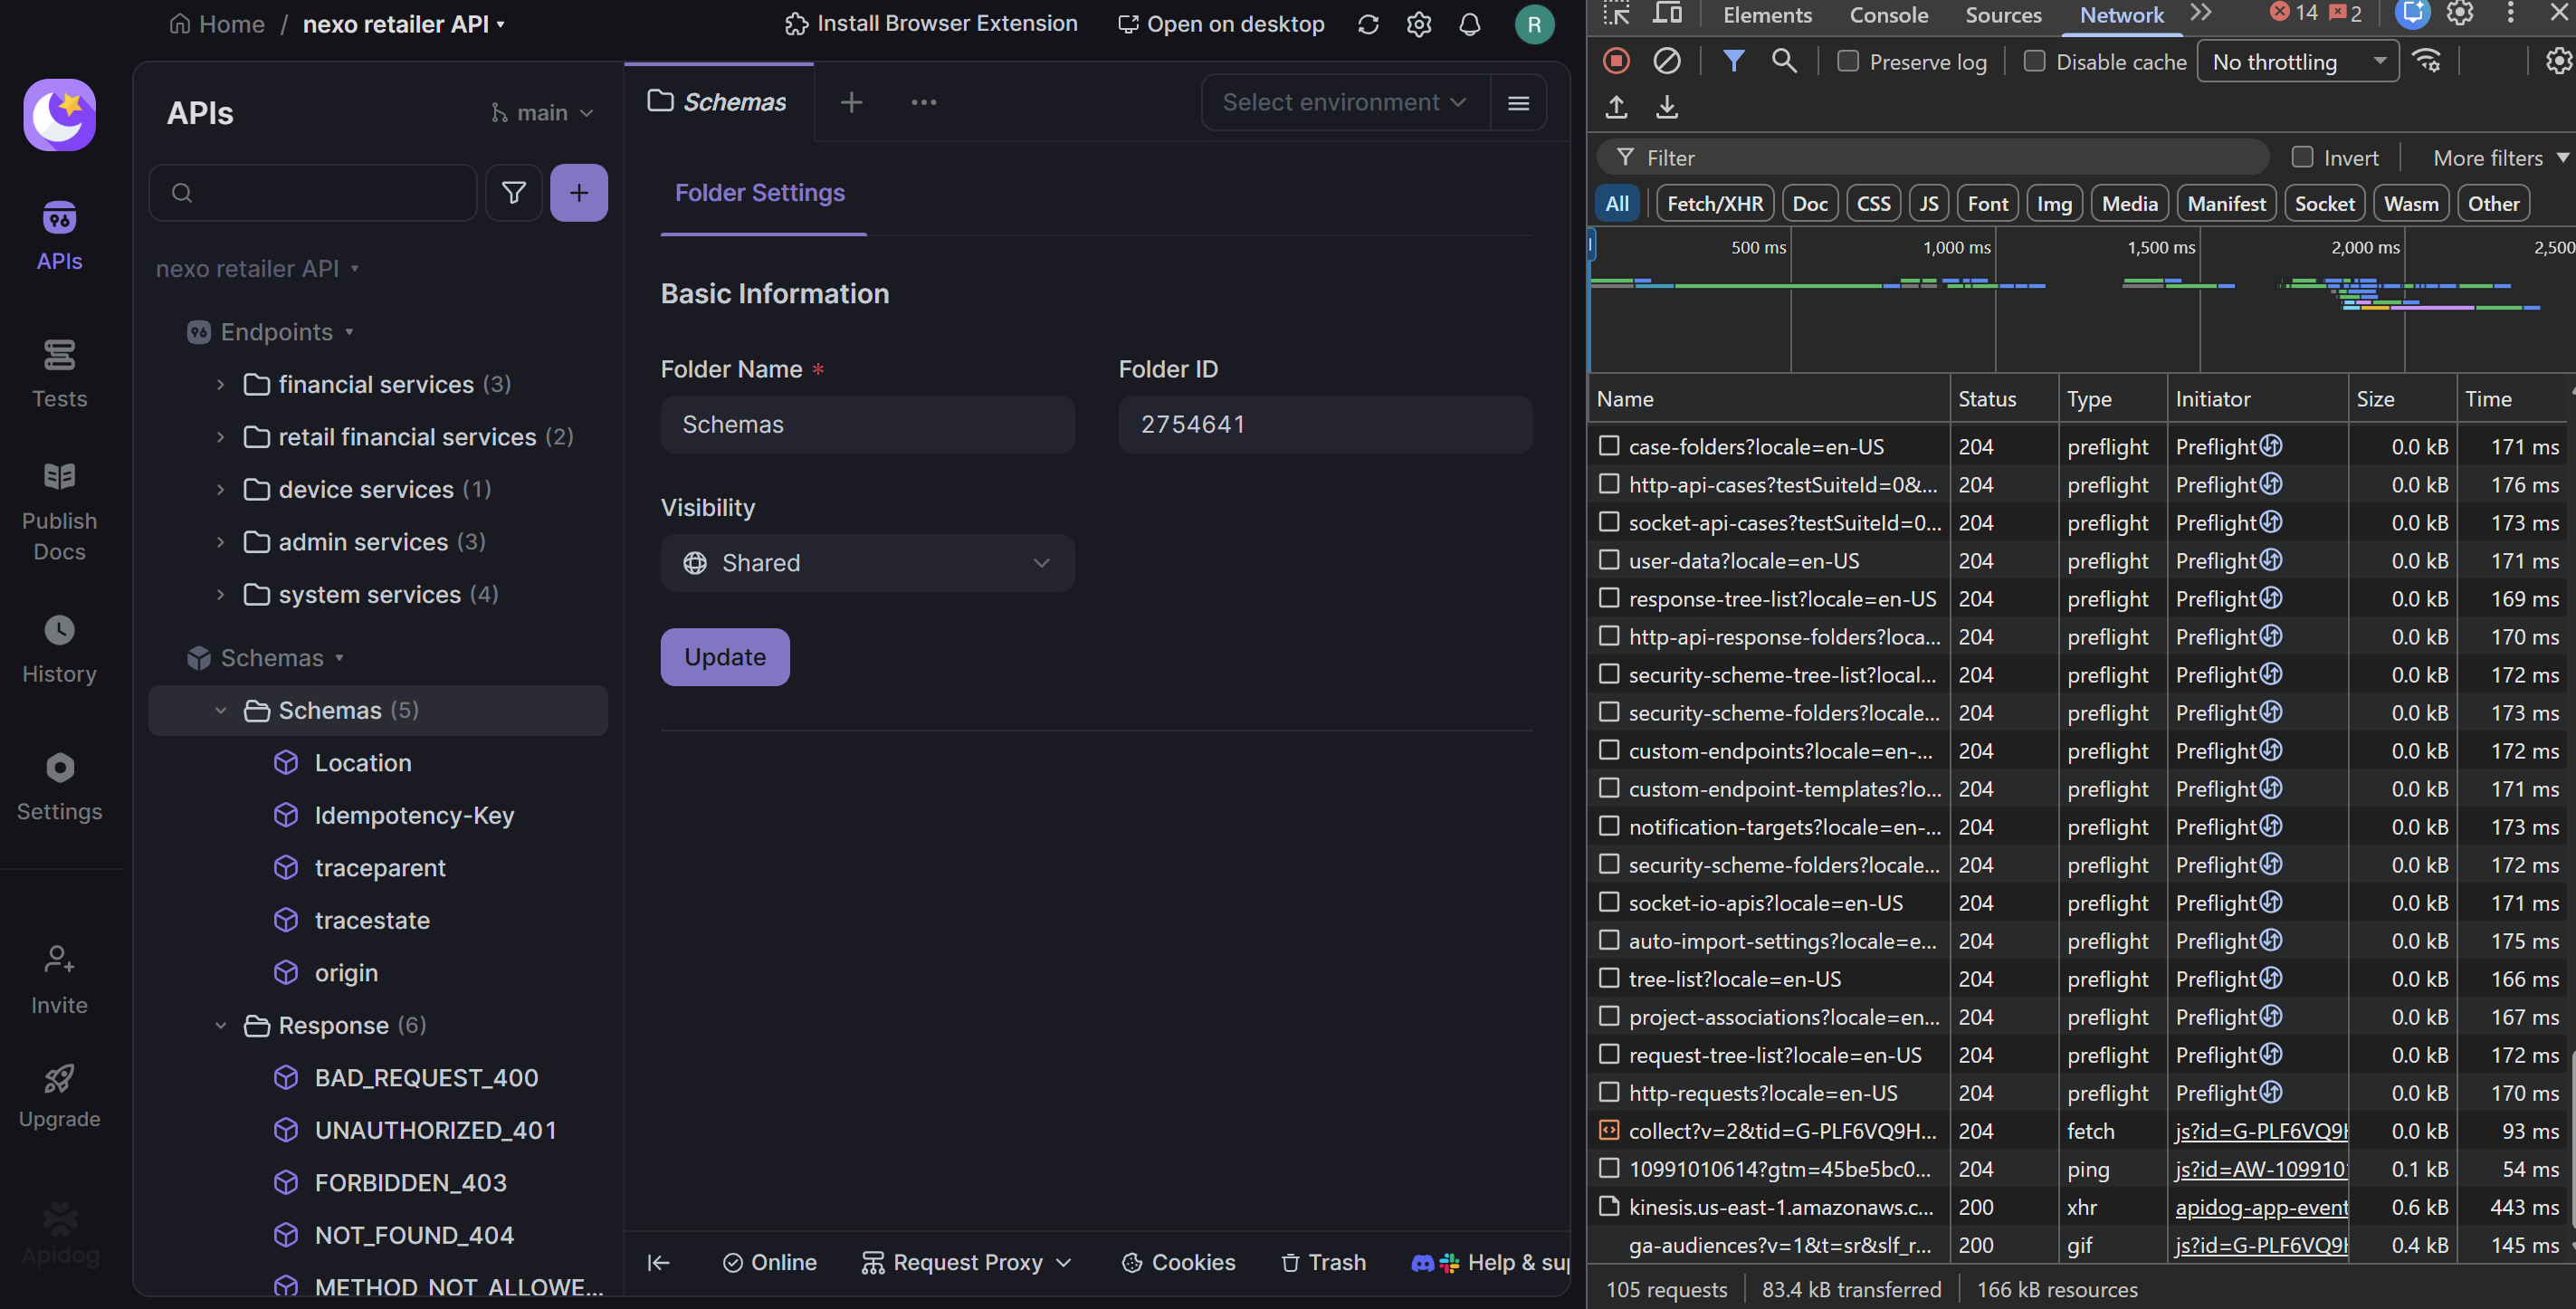Screen dimensions: 2576x1309
Task: Click collapse sidebar icon in bottom bar
Action: pos(658,1263)
